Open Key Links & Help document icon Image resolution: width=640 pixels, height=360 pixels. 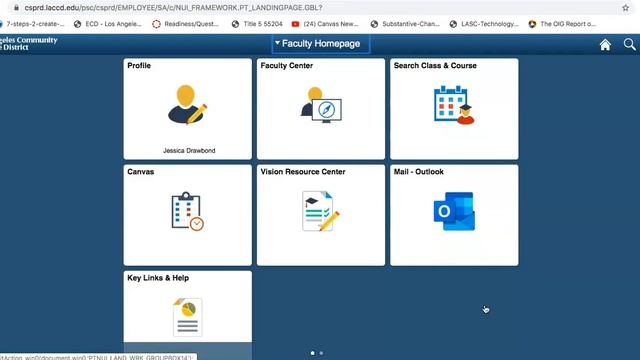coord(187,317)
